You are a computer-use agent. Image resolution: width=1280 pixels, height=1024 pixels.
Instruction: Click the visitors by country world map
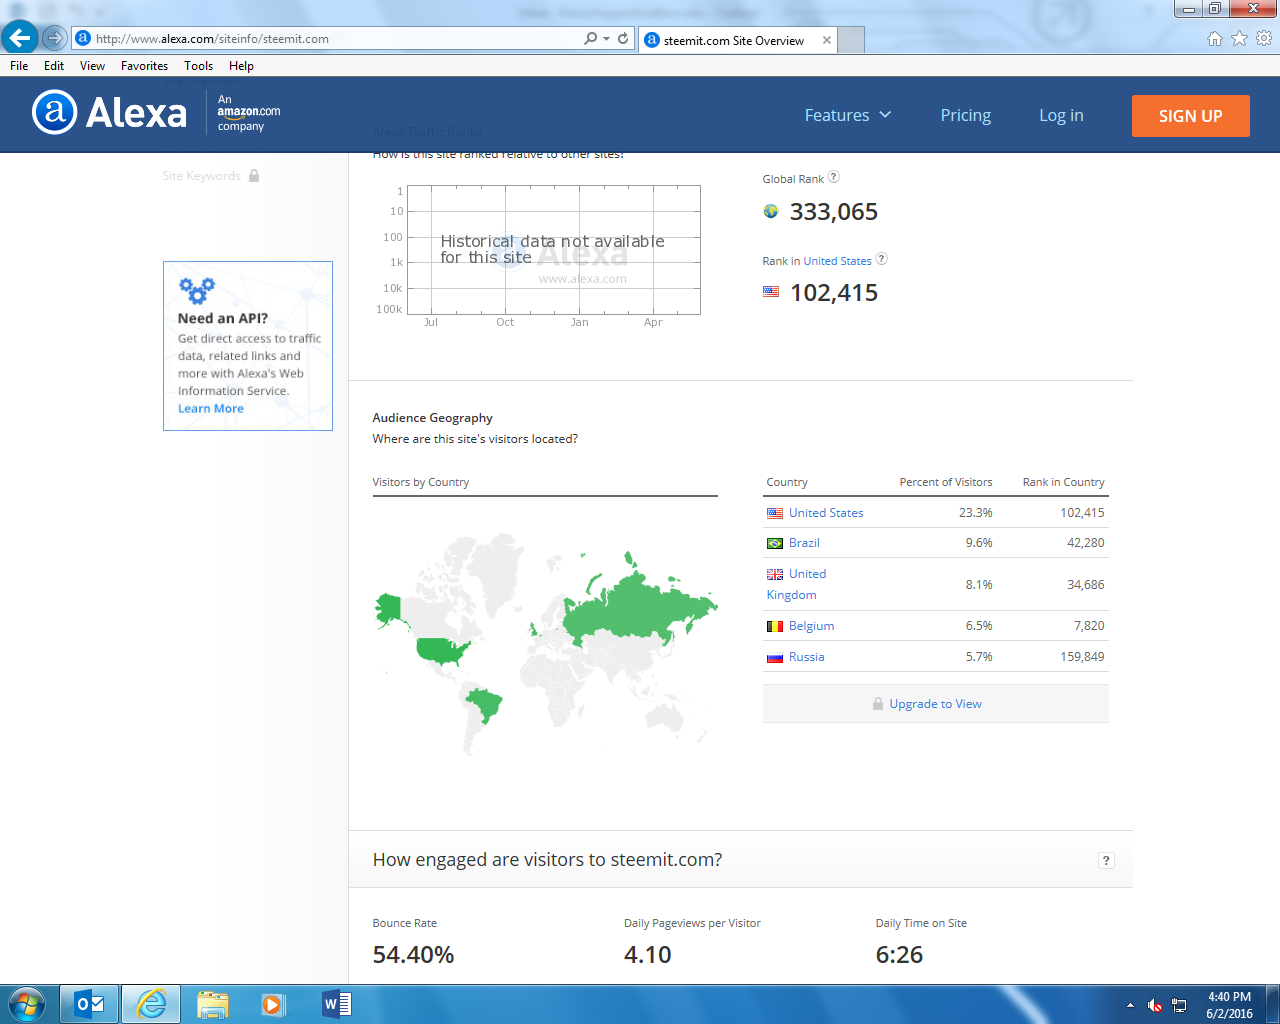pyautogui.click(x=545, y=645)
